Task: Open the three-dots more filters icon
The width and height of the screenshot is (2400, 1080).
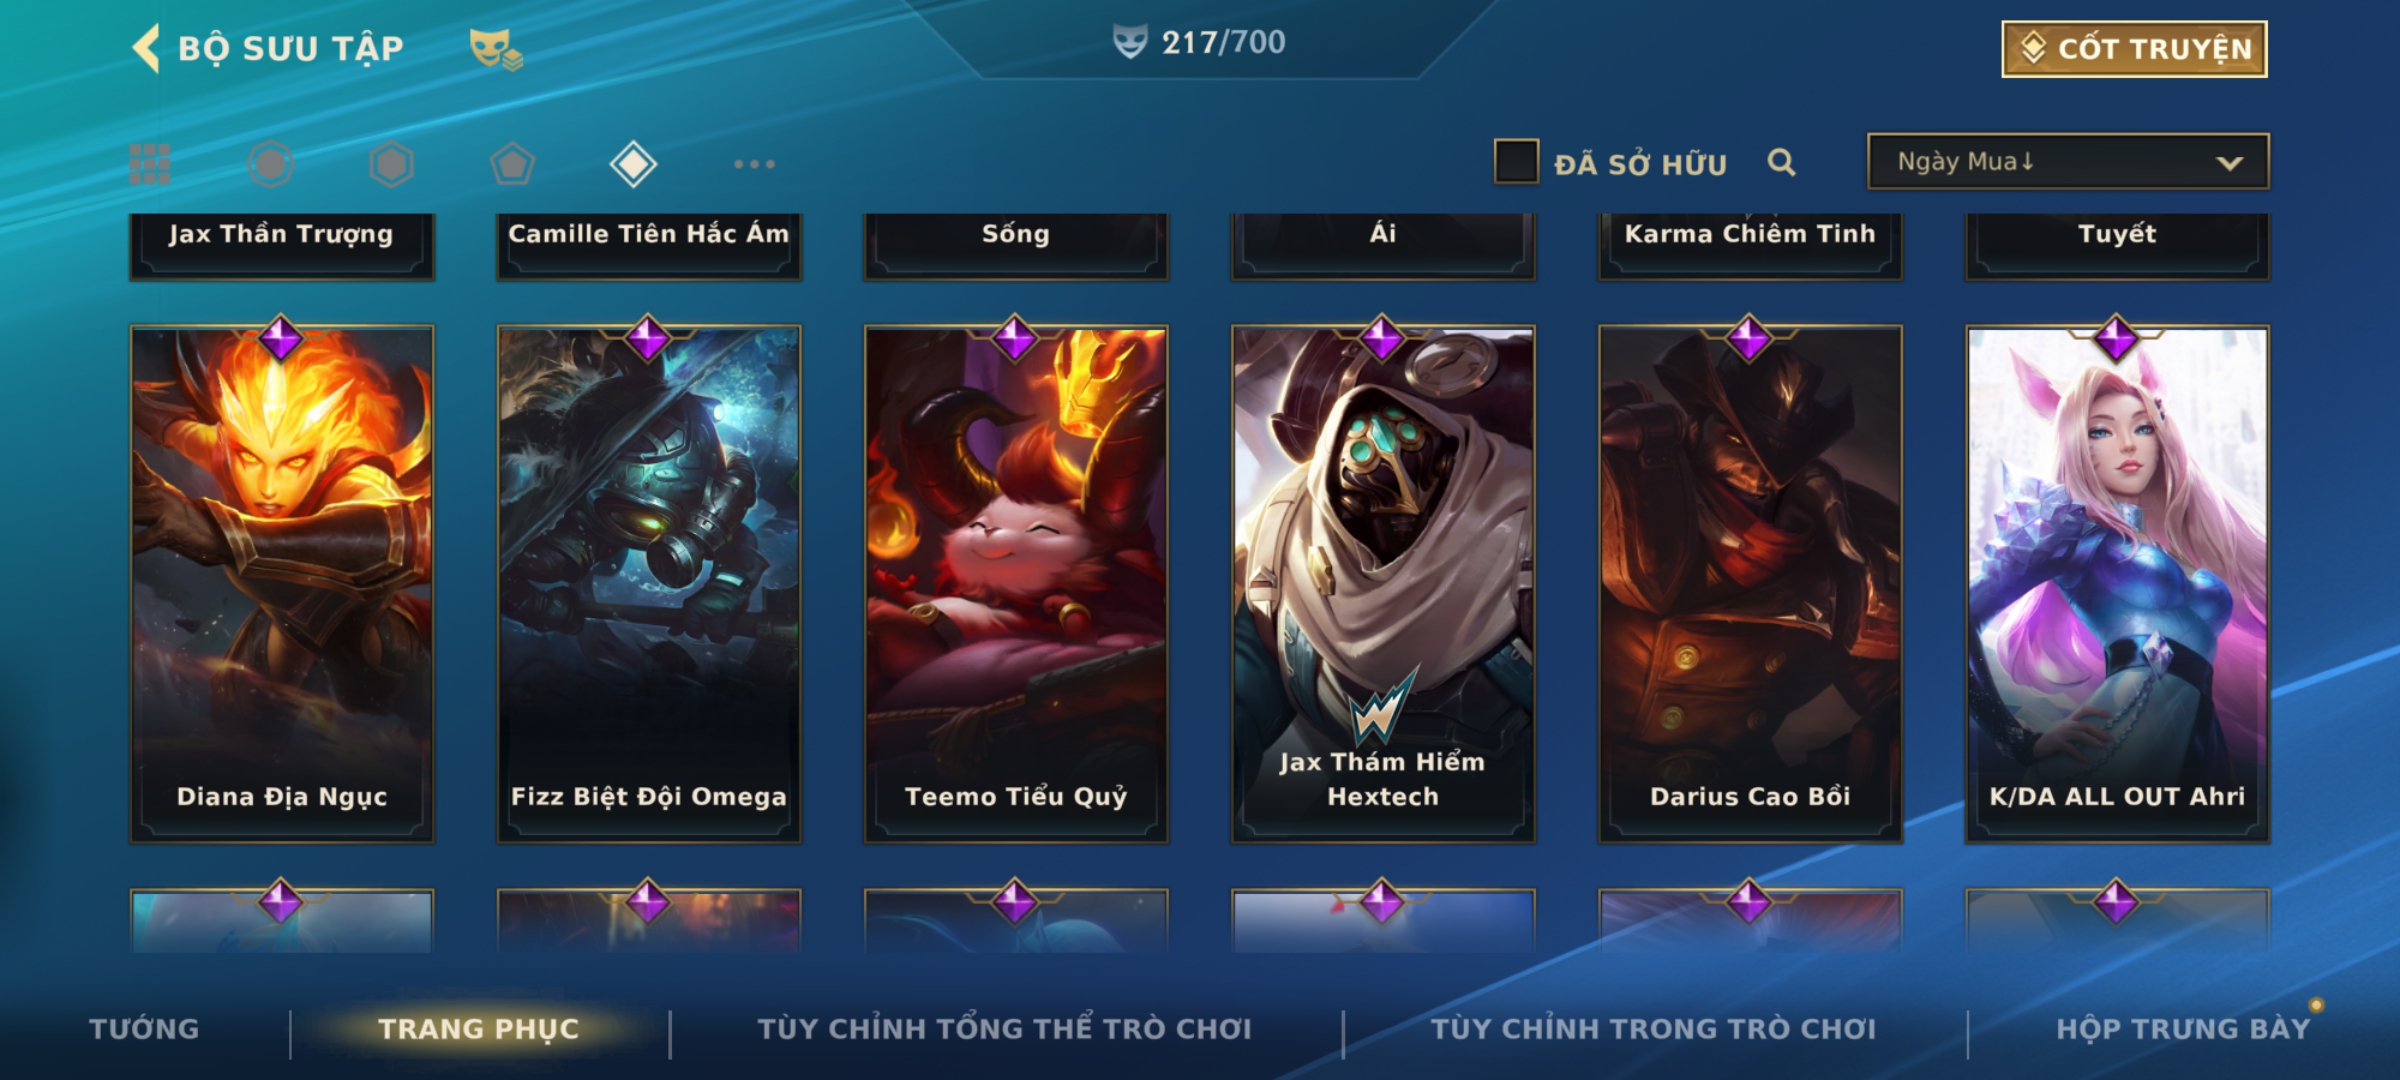Action: (x=754, y=164)
